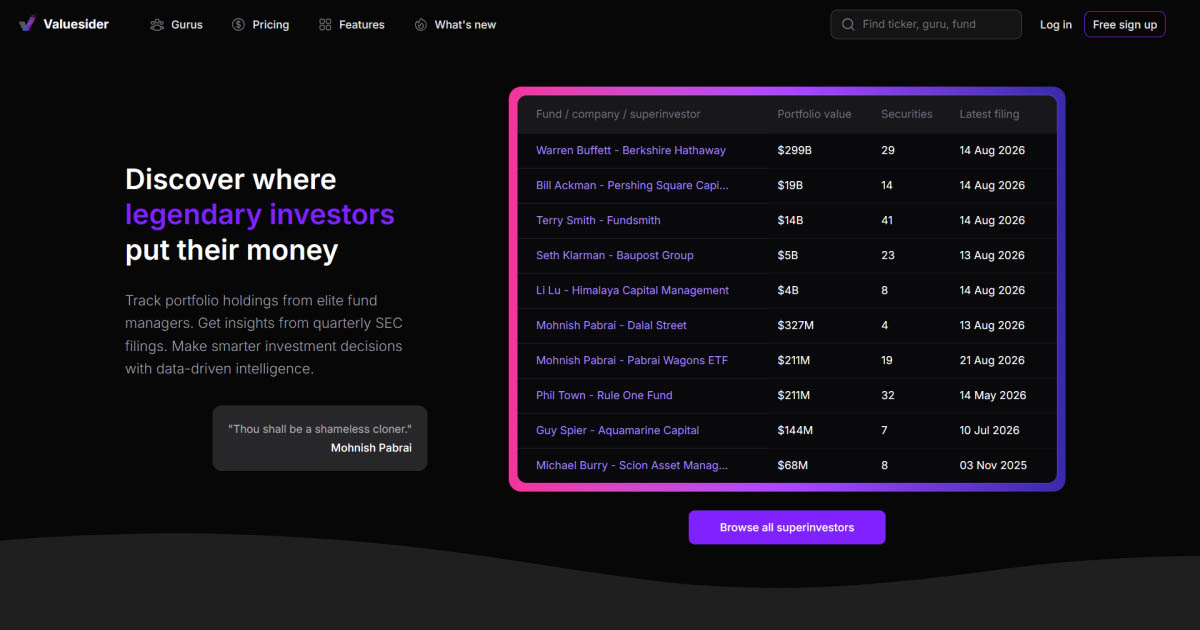The height and width of the screenshot is (630, 1200).
Task: Open Terry Smith - Fundsmith
Action: (598, 220)
